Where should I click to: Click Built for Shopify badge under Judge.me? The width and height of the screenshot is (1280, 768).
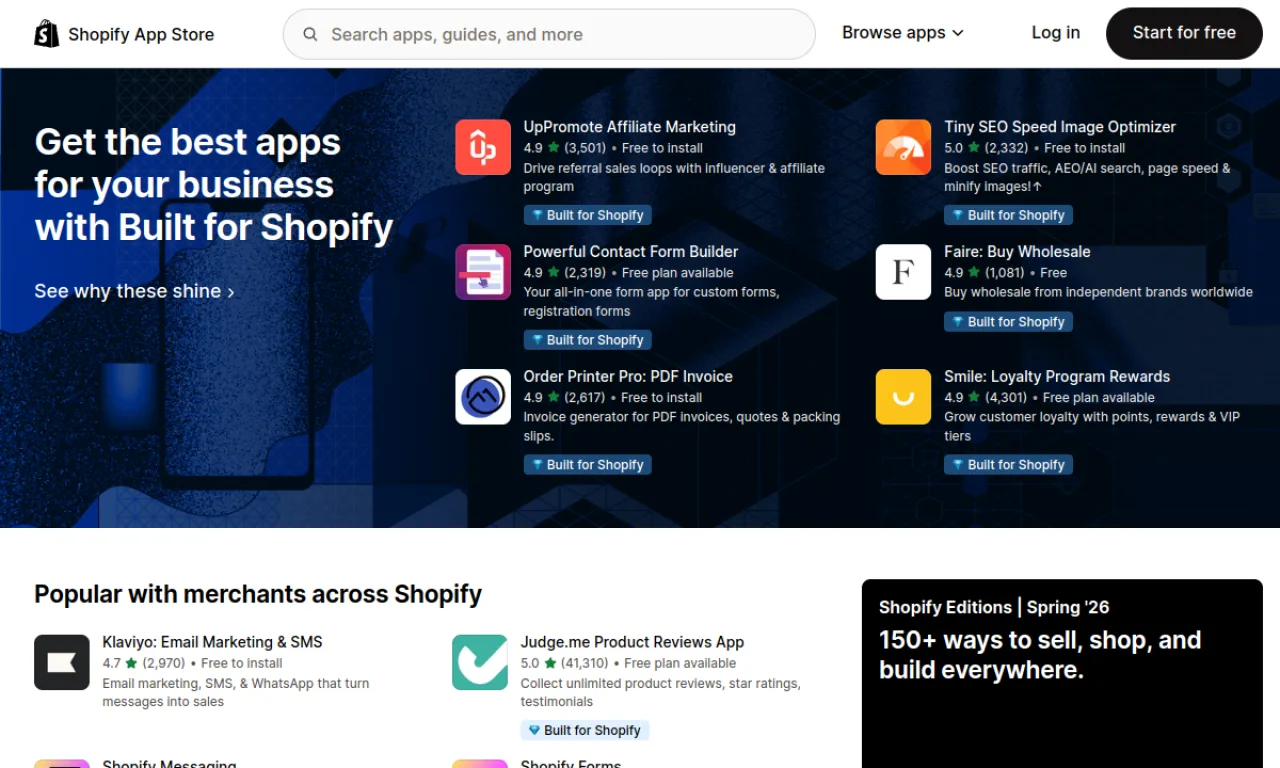tap(585, 730)
